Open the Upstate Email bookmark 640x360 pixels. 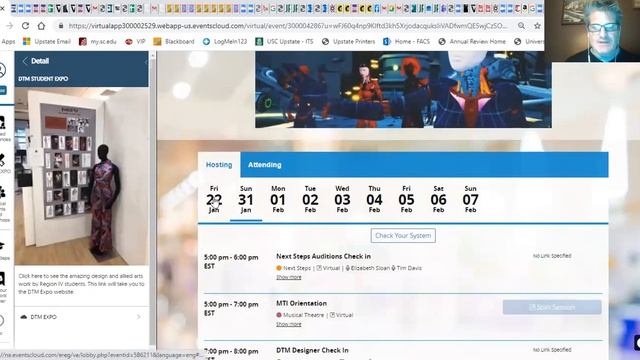[x=47, y=41]
